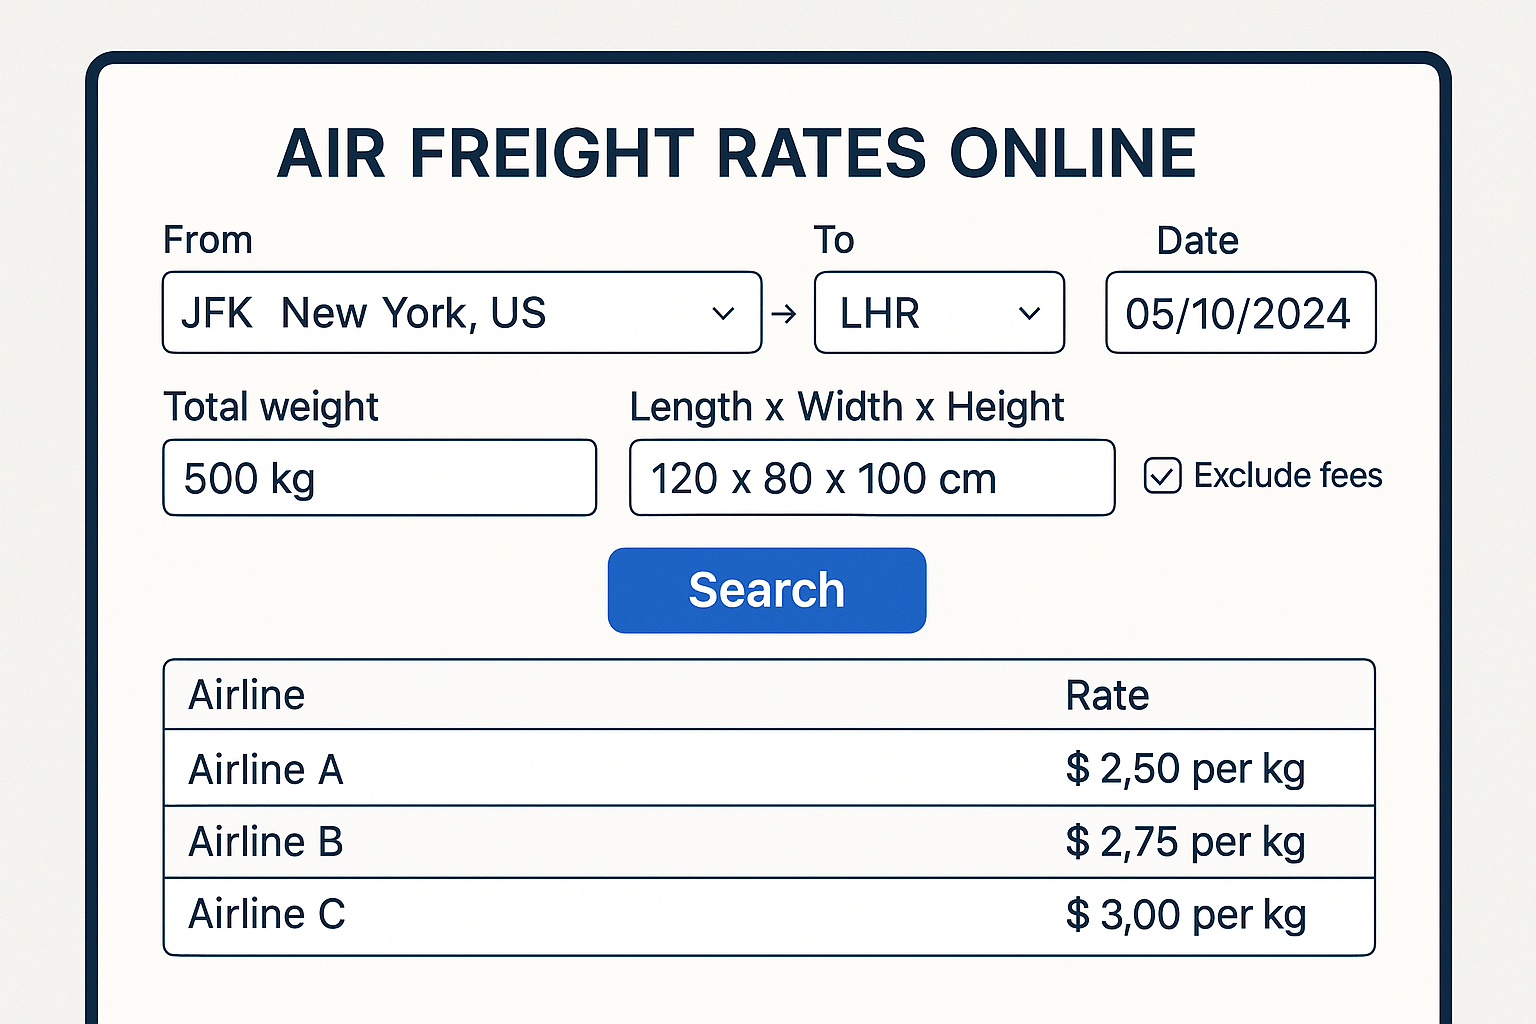The height and width of the screenshot is (1024, 1536).
Task: Click the AIR FREIGHT RATES ONLINE heading
Action: coord(737,154)
